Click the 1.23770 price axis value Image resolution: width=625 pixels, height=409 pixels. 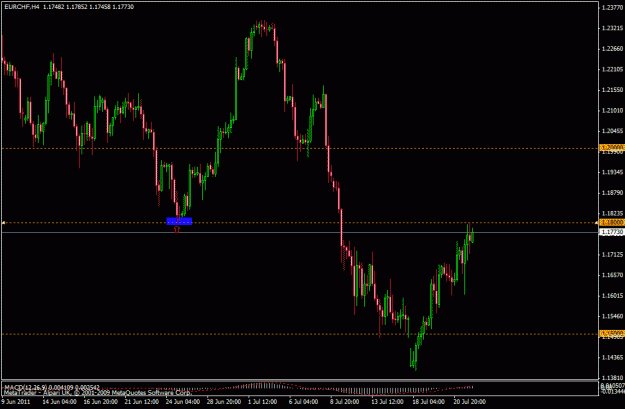(613, 7)
